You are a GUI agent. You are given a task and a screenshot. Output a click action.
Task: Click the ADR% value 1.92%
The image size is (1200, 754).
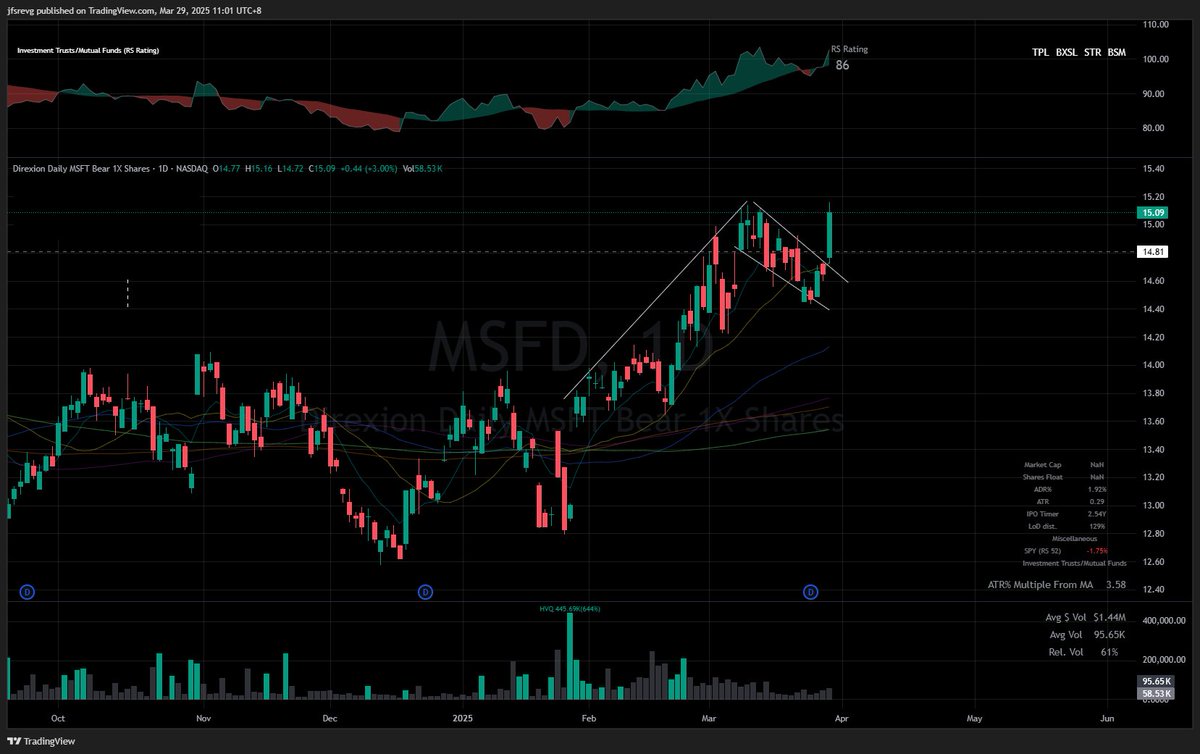[1099, 489]
